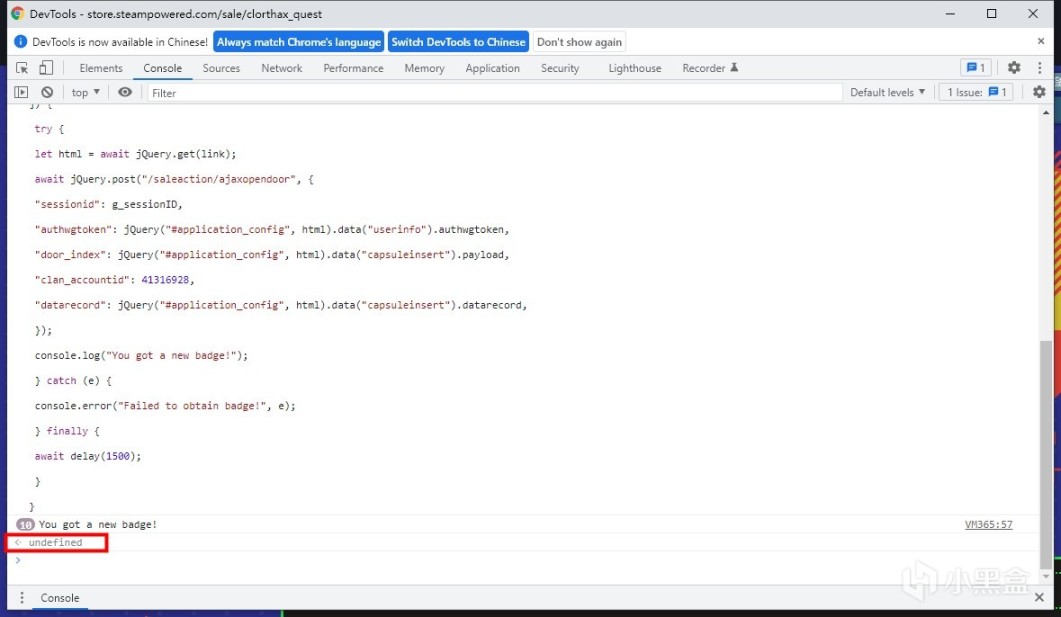The height and width of the screenshot is (617, 1061).
Task: Open the Application tab
Action: [x=493, y=68]
